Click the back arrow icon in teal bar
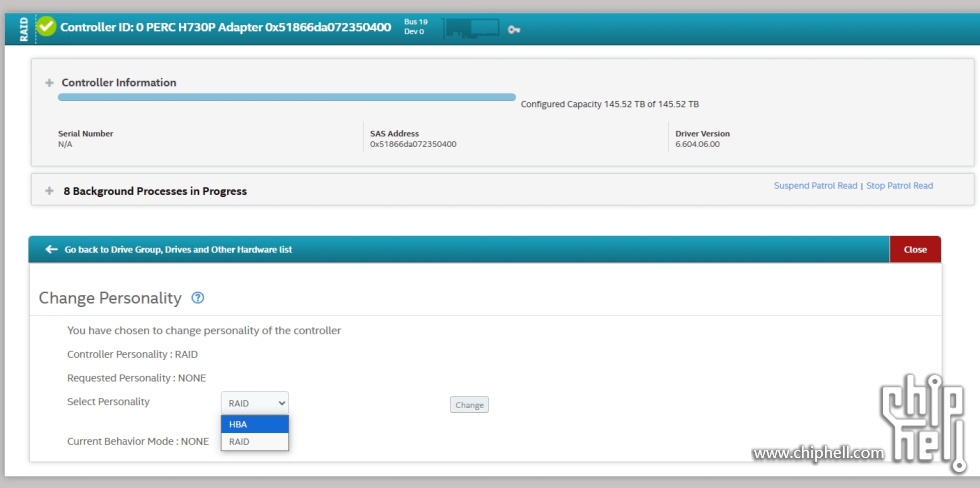The image size is (980, 488). tap(51, 249)
